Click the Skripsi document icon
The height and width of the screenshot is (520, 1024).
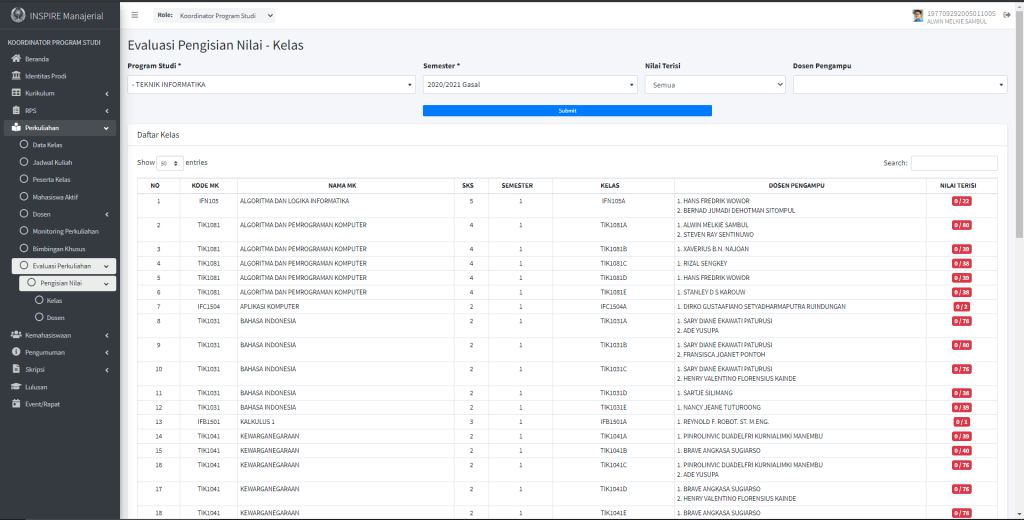[16, 369]
